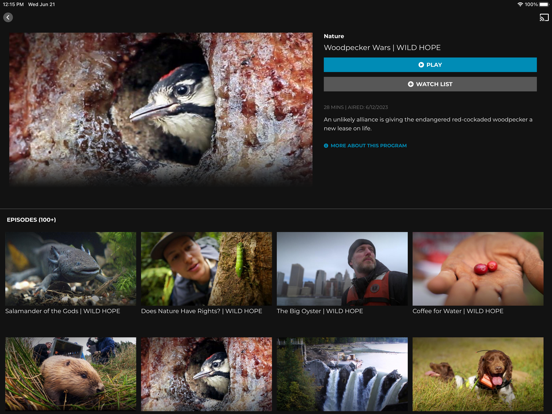Viewport: 552px width, 414px height.
Task: Open The Big Oyster thumbnail
Action: tap(342, 269)
